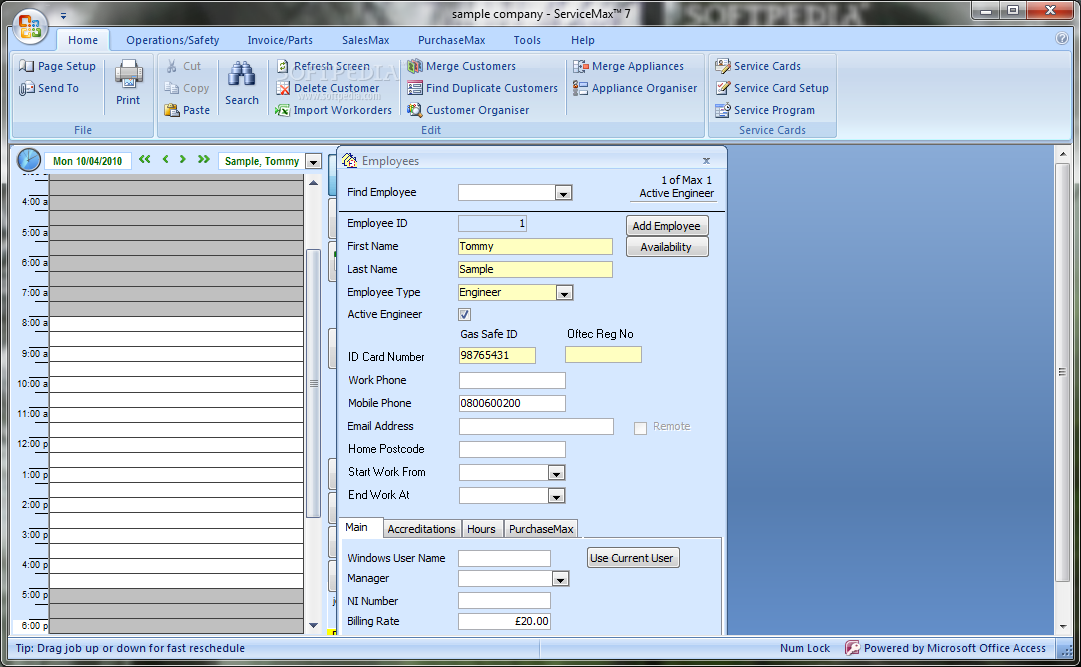Open Search with the binoculars icon
Viewport: 1081px width, 667px height.
(x=242, y=74)
